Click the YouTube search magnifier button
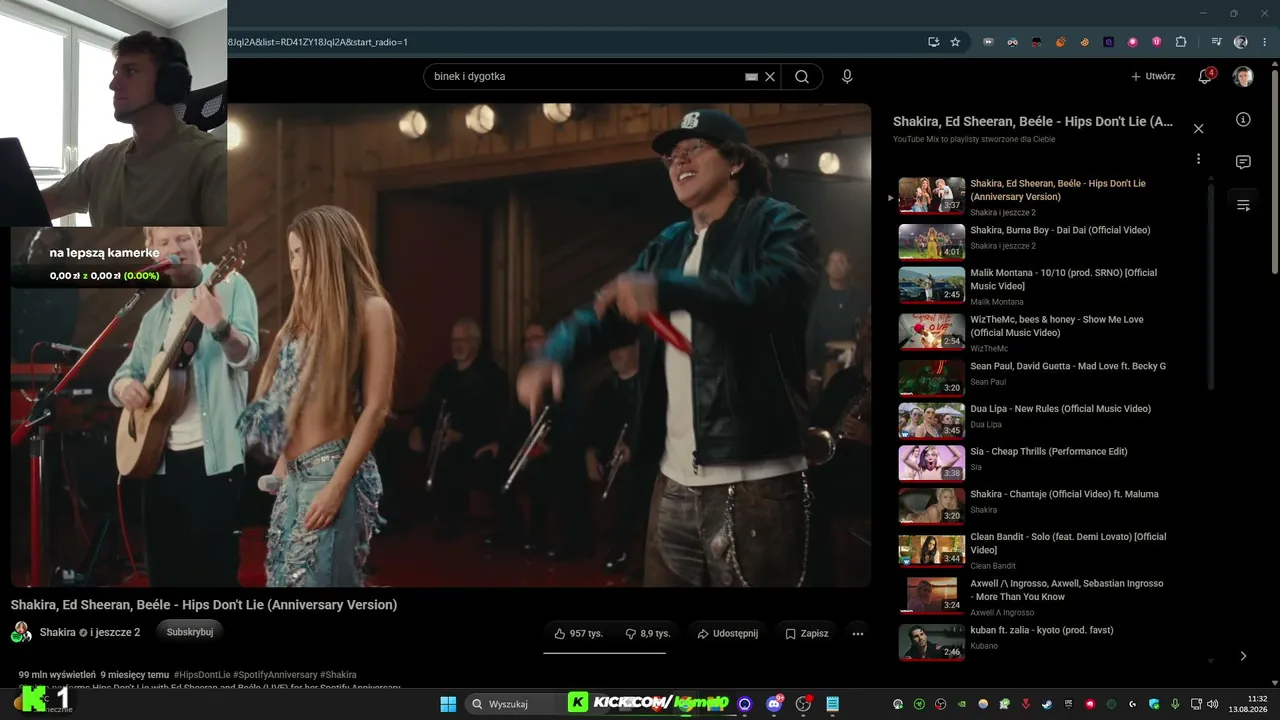The width and height of the screenshot is (1280, 720). pos(802,77)
